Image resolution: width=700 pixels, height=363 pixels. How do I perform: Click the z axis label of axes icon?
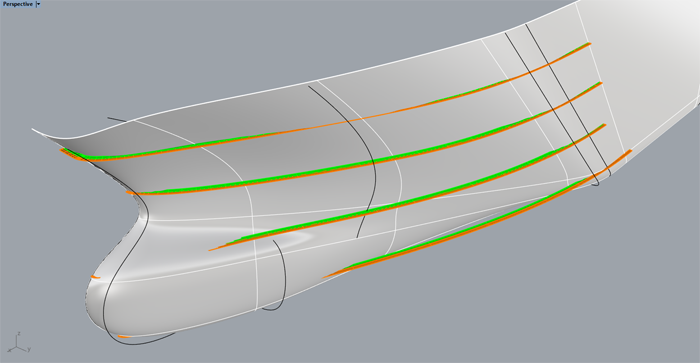point(19,333)
